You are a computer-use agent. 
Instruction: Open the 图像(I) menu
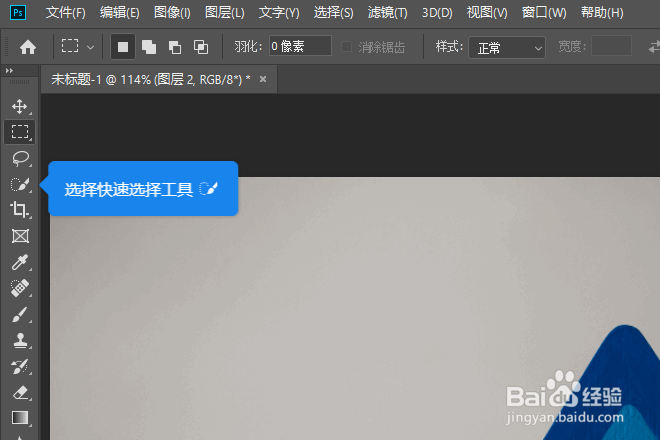coord(172,13)
